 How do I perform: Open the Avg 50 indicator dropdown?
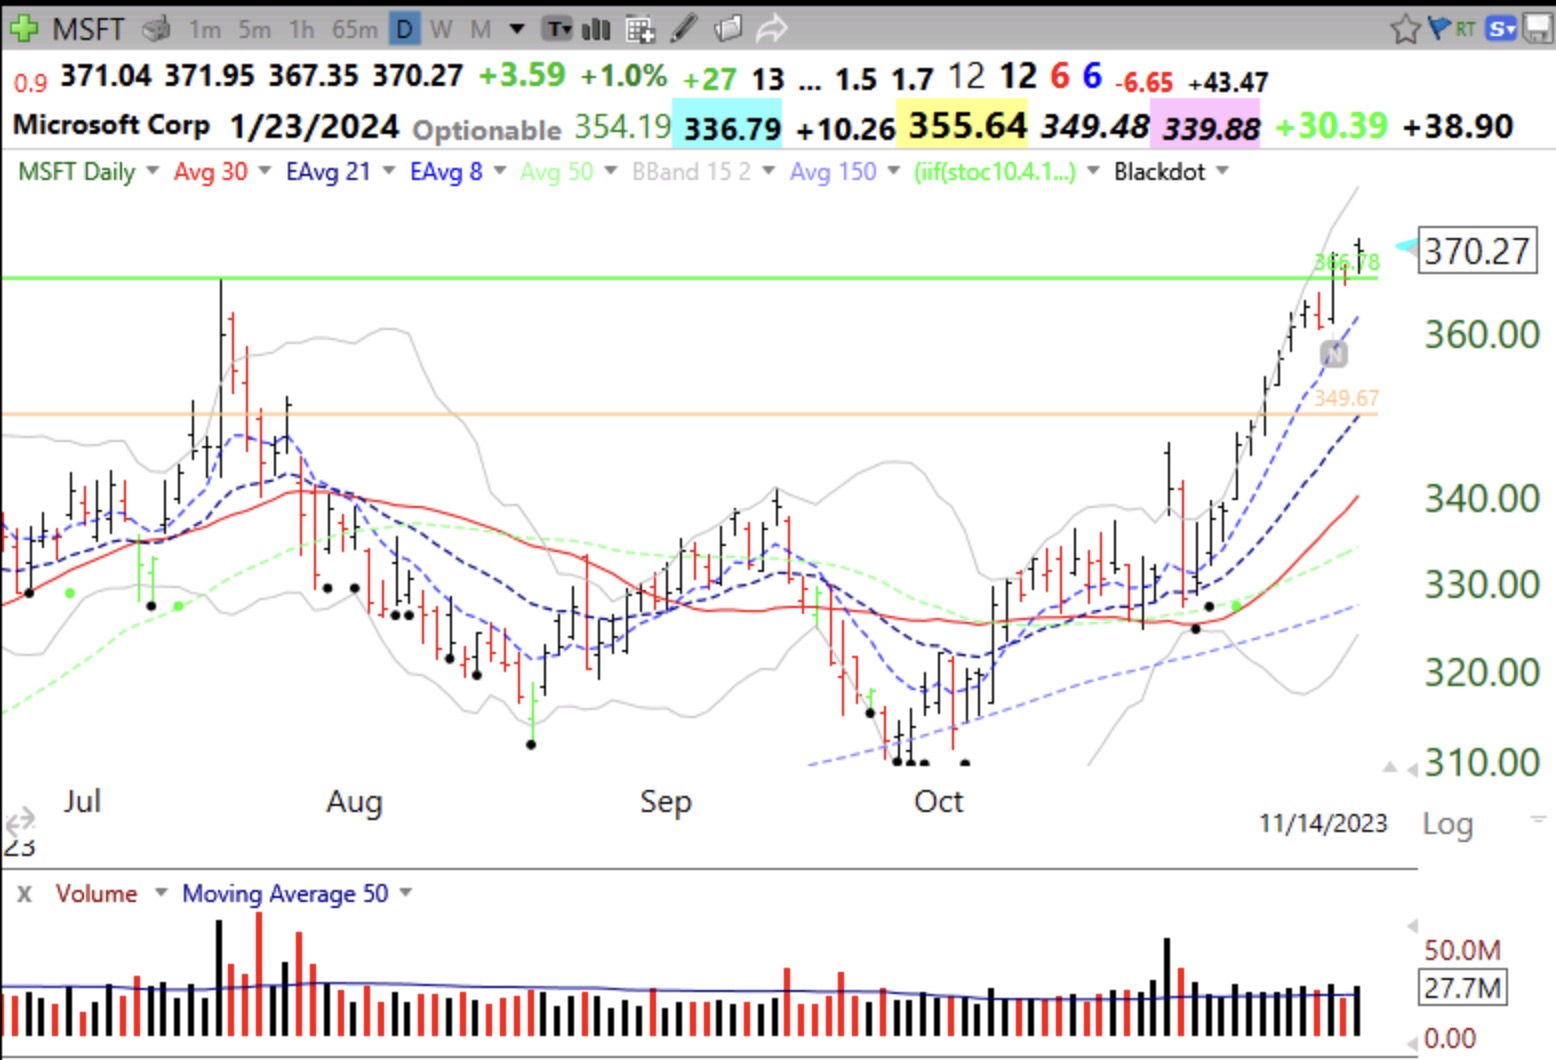[x=611, y=171]
